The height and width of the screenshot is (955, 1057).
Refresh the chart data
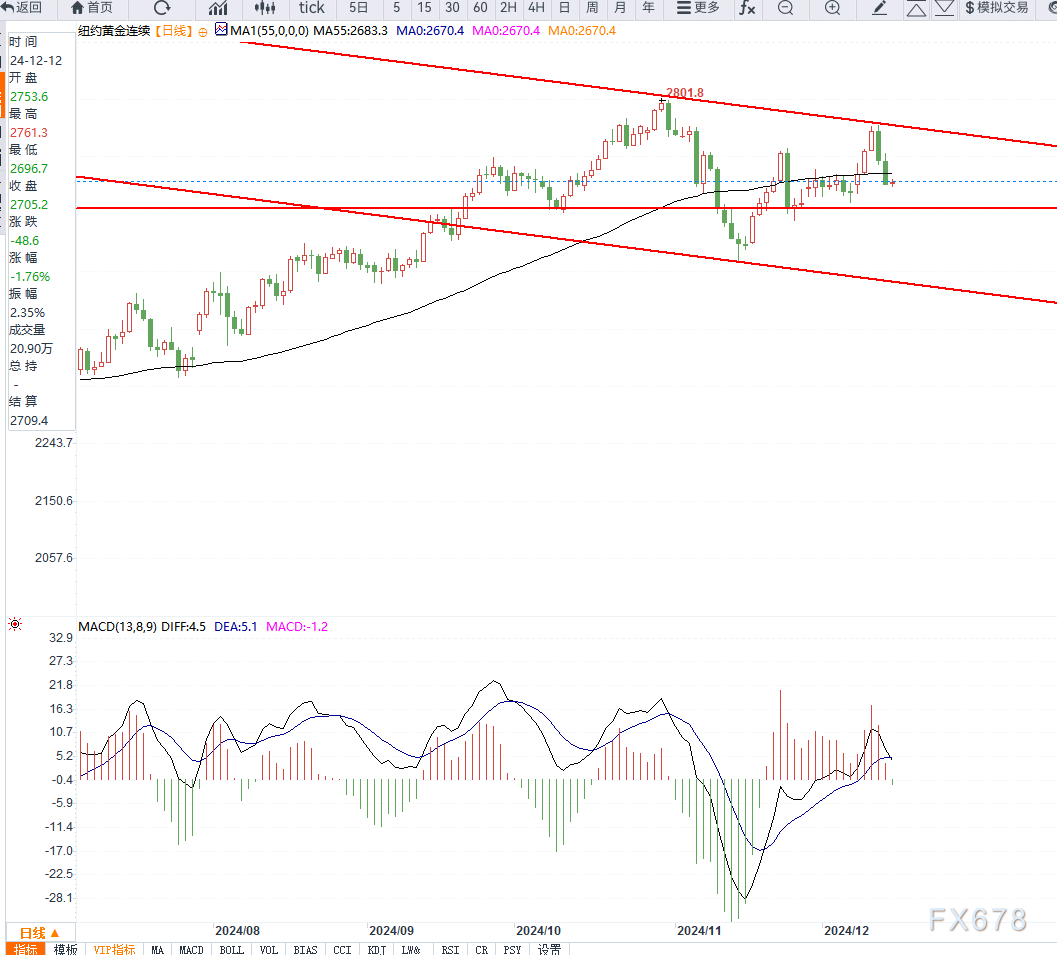[x=162, y=7]
